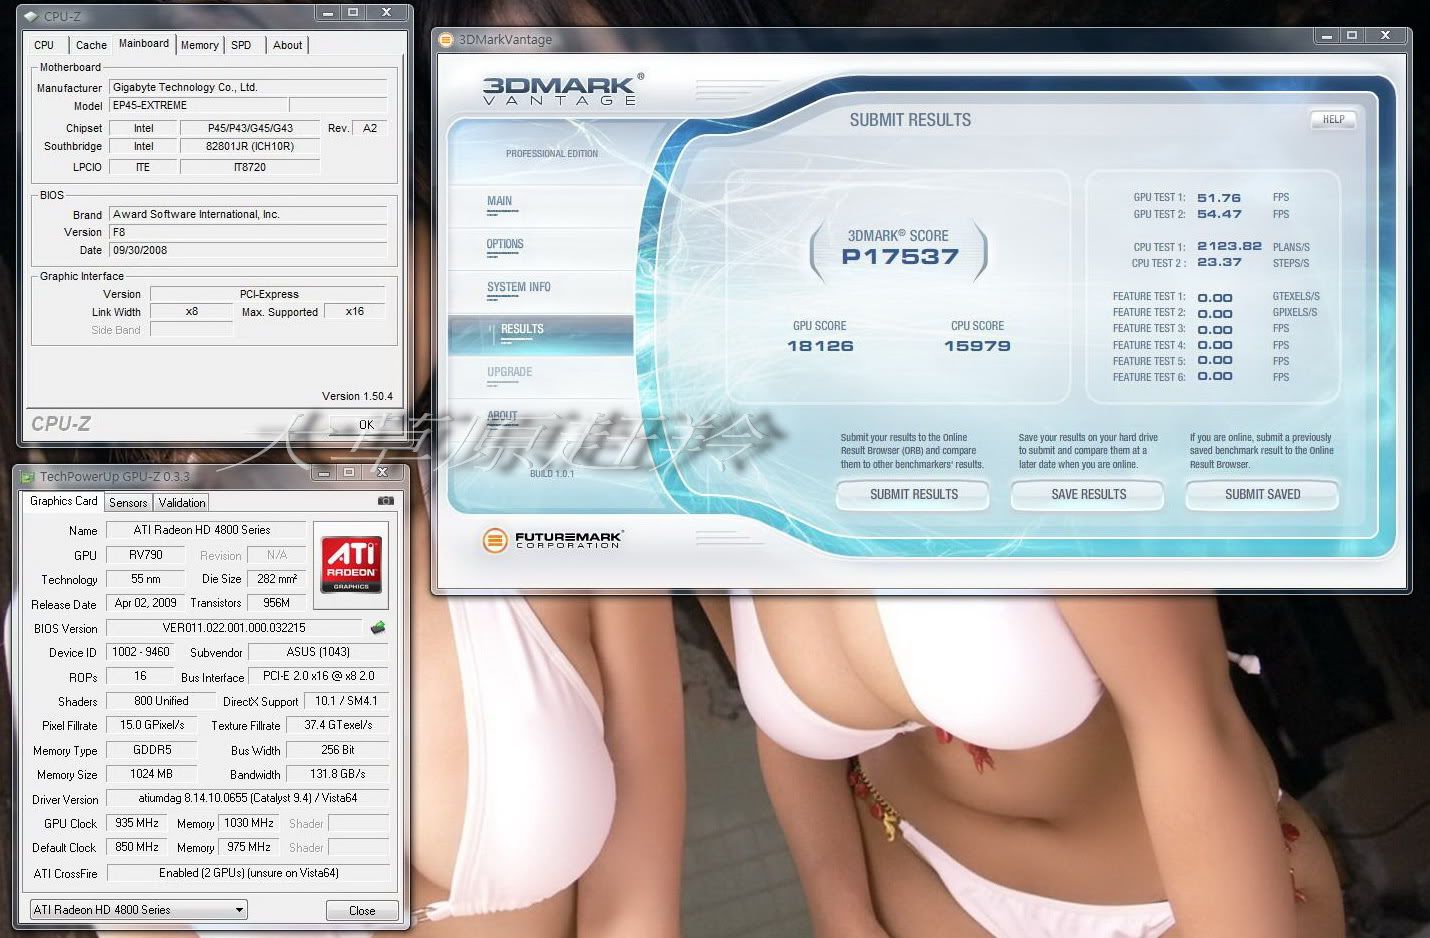
Task: Select the Sensors tab in GPU-Z
Action: 128,503
